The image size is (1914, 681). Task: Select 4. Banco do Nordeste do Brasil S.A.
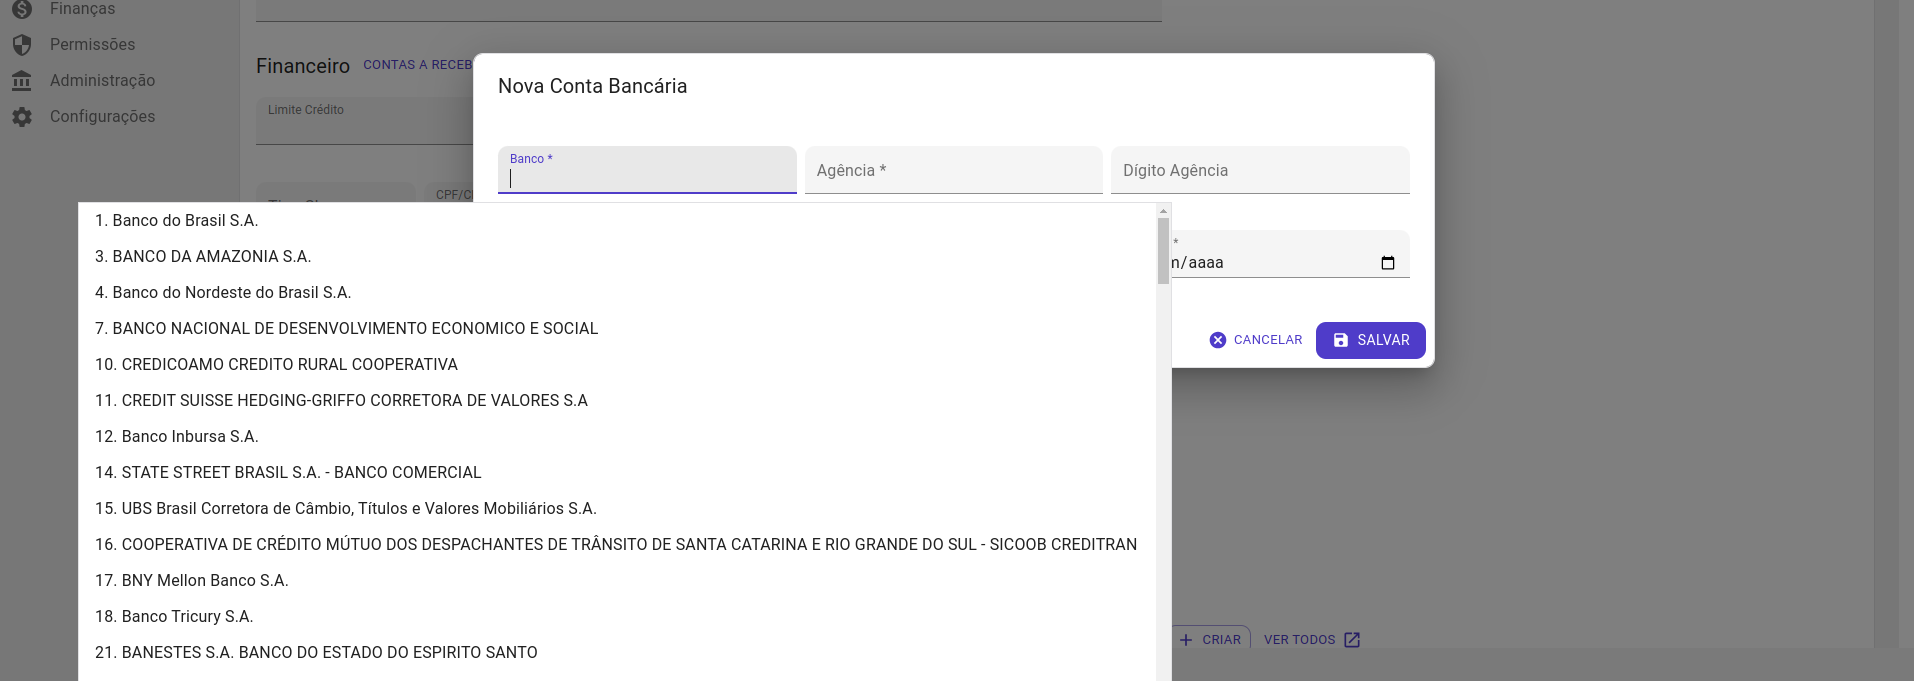[617, 292]
